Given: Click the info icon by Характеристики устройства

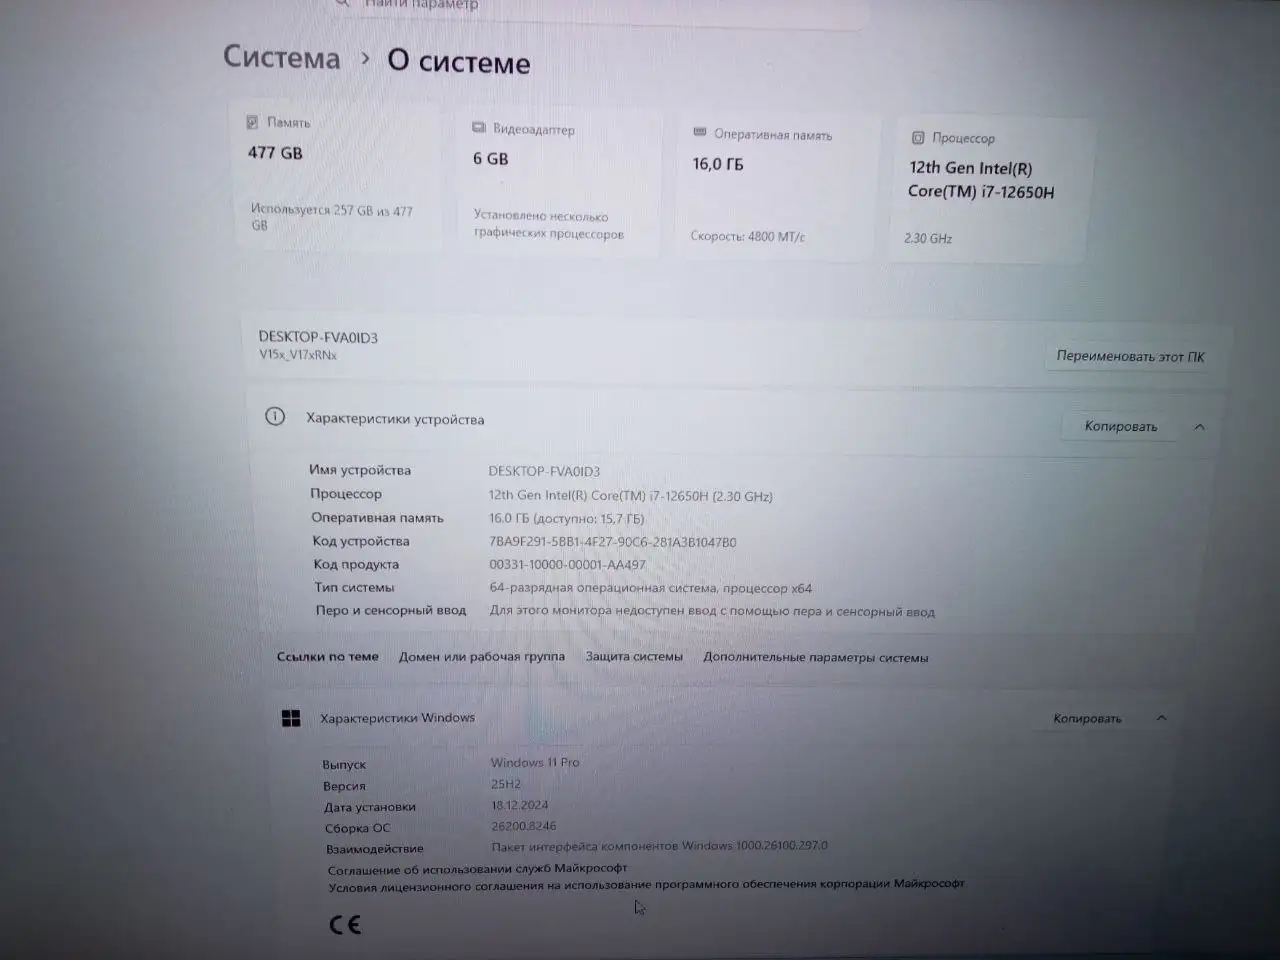Looking at the screenshot, I should [x=275, y=417].
